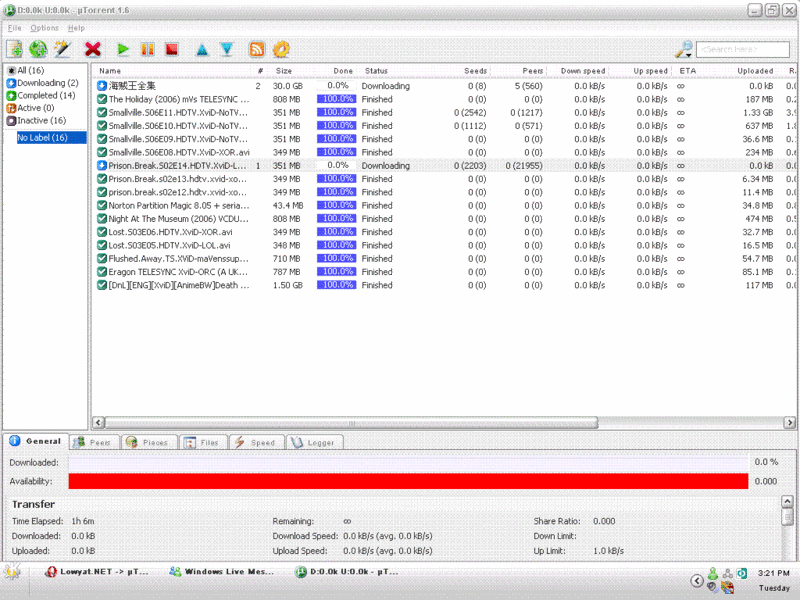Sort by the Up speed column header
The height and width of the screenshot is (600, 800).
650,71
